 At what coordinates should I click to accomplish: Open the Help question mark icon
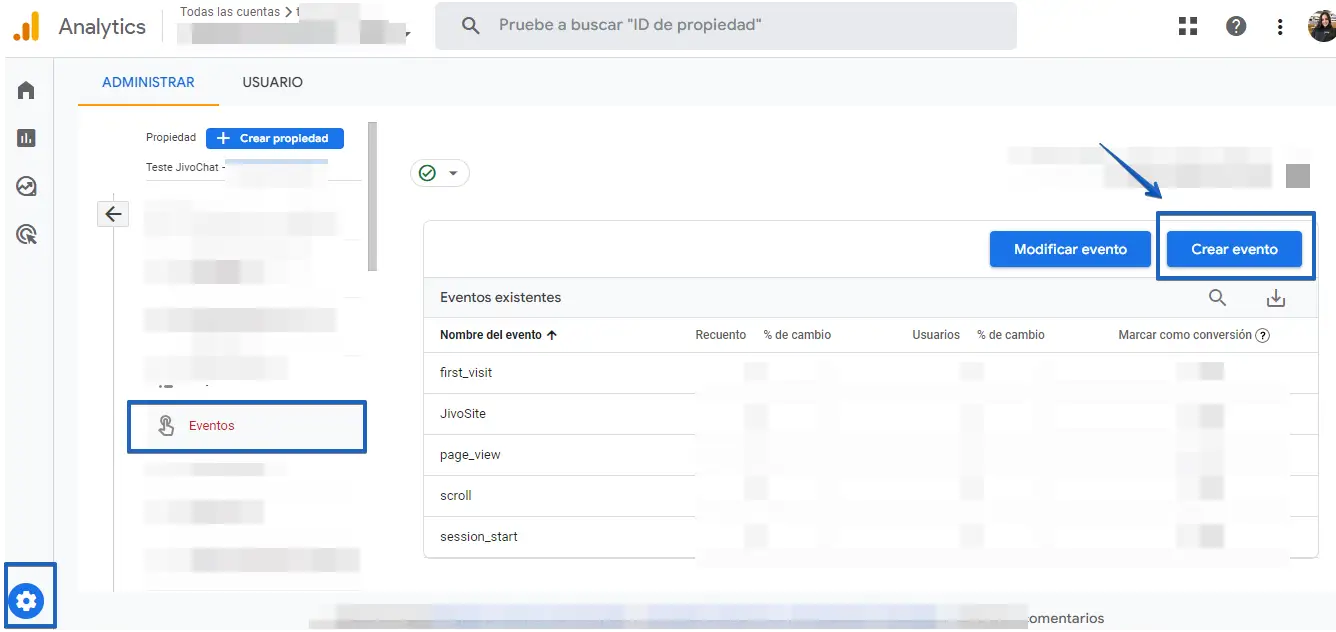1236,27
